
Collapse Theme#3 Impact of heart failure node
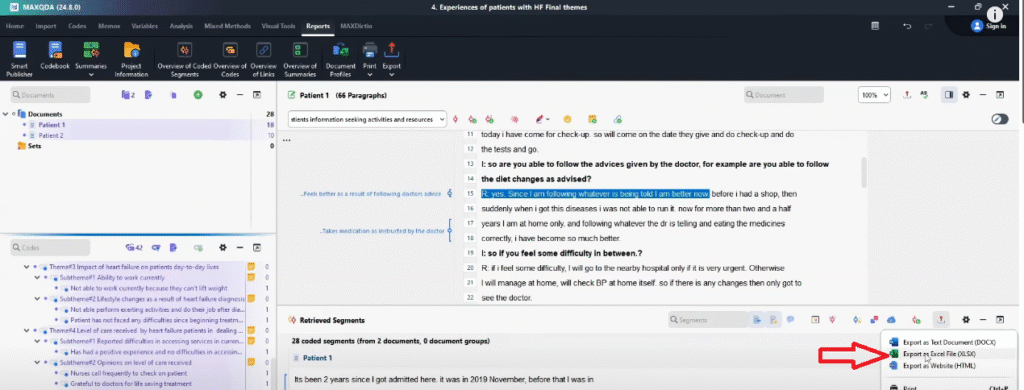click(27, 267)
